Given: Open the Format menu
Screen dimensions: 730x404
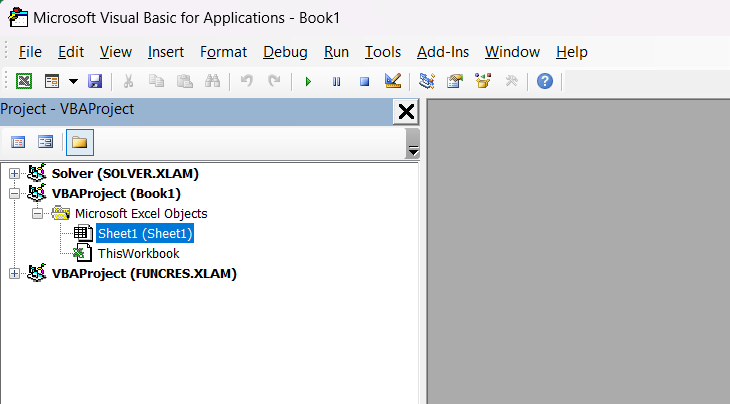Looking at the screenshot, I should [223, 52].
